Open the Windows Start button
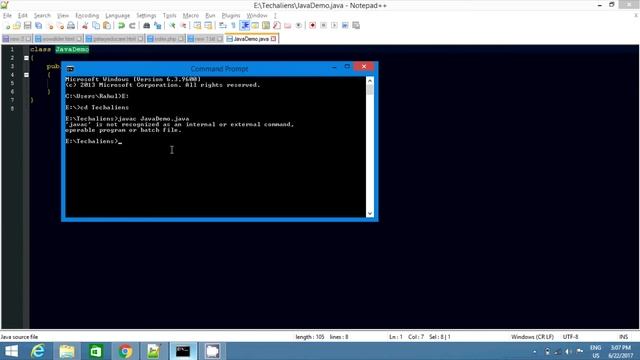Viewport: 640px width, 360px height. pos(11,351)
